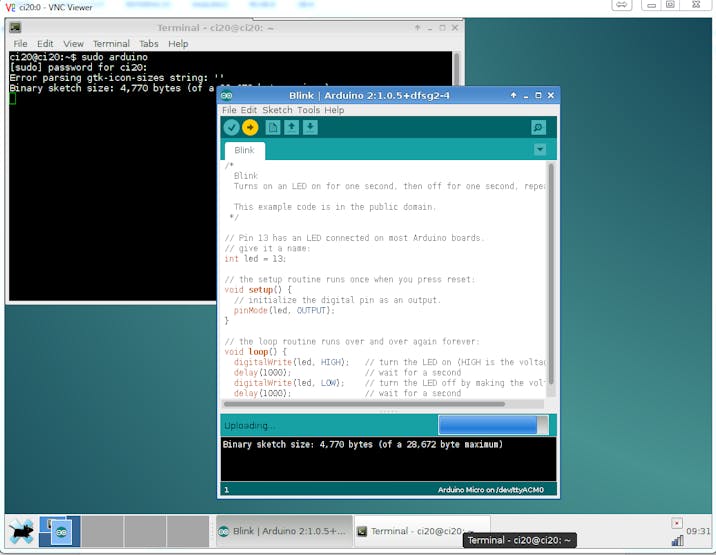Image resolution: width=716 pixels, height=555 pixels.
Task: Open the Terminal window View menu
Action: click(x=73, y=44)
